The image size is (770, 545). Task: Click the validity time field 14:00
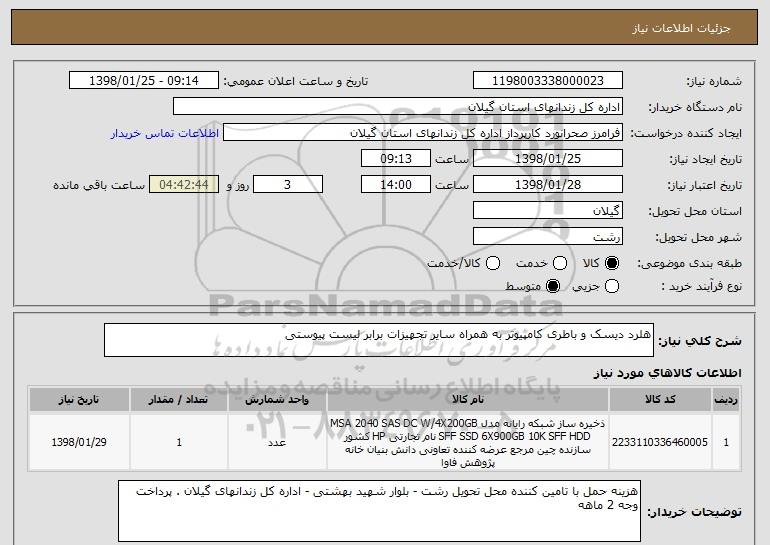coord(396,185)
